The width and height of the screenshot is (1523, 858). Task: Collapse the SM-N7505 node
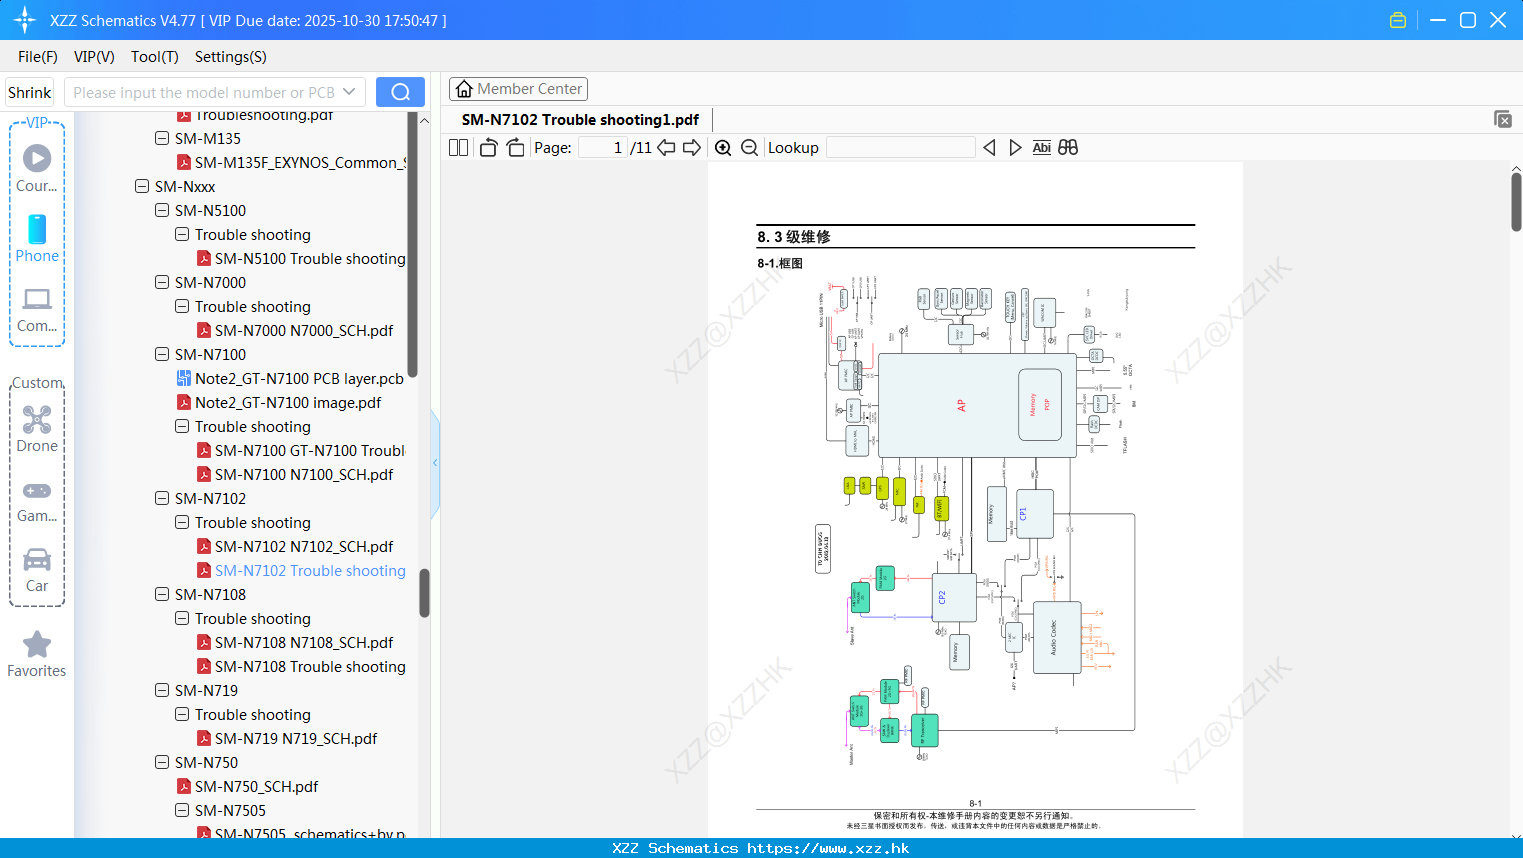click(x=182, y=810)
